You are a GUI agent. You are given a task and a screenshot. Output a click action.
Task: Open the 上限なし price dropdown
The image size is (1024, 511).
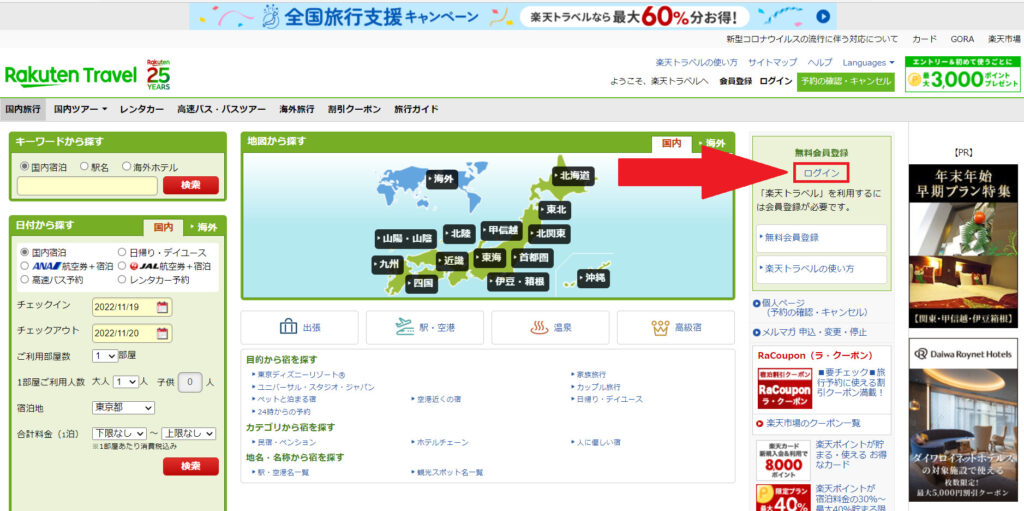(x=188, y=433)
